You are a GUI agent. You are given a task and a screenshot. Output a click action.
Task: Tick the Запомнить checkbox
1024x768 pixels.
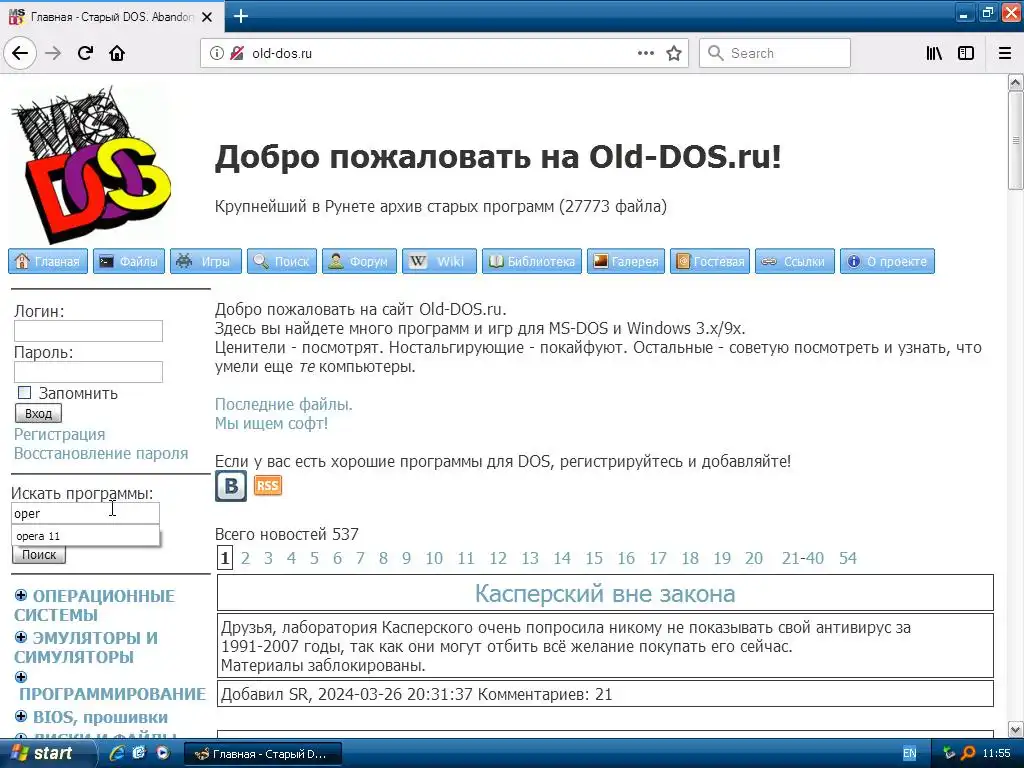click(x=25, y=392)
